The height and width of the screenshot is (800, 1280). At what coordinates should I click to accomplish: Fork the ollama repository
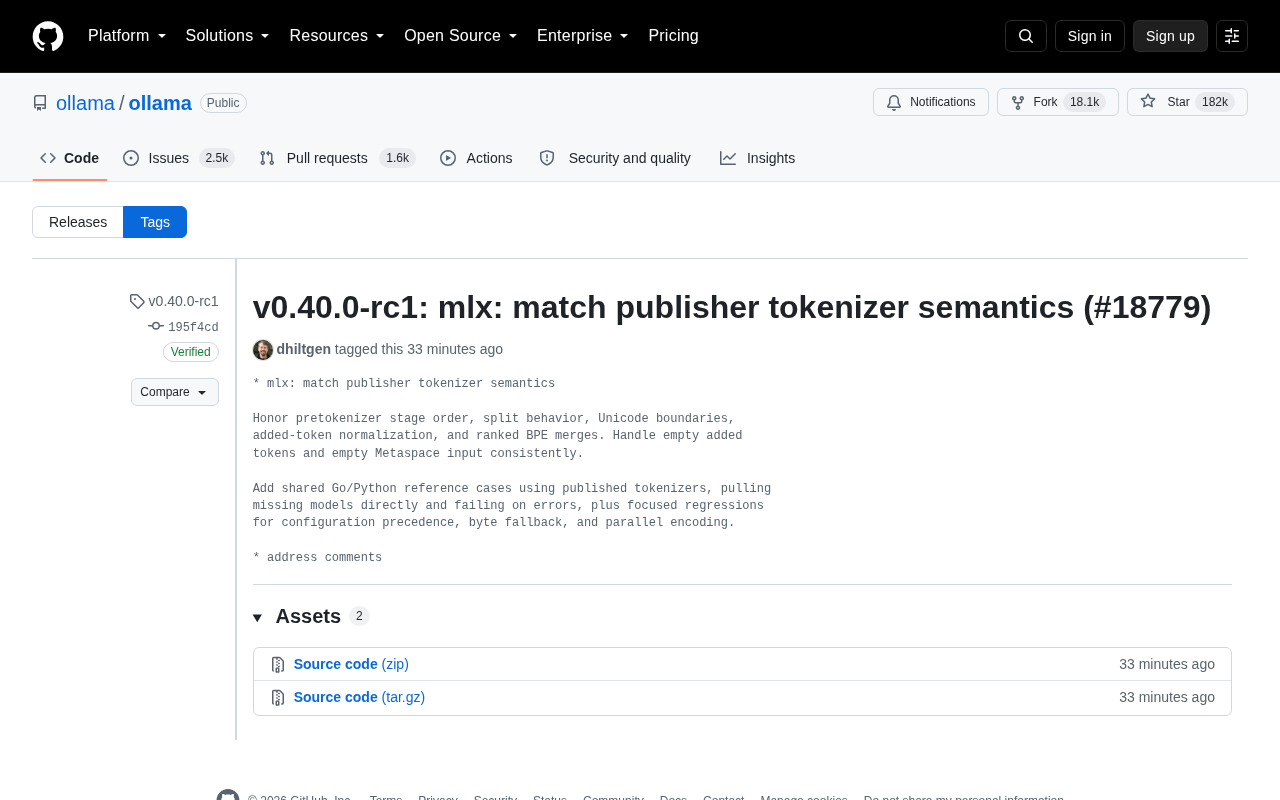point(1058,102)
